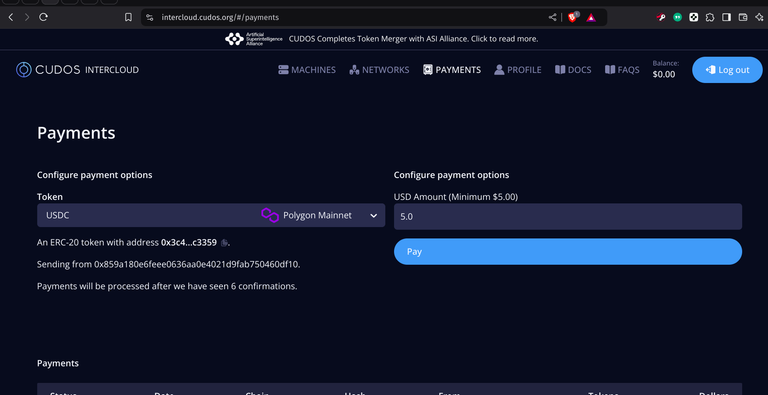Click the Polygon Mainnet chain icon
Image resolution: width=768 pixels, height=395 pixels.
point(270,215)
